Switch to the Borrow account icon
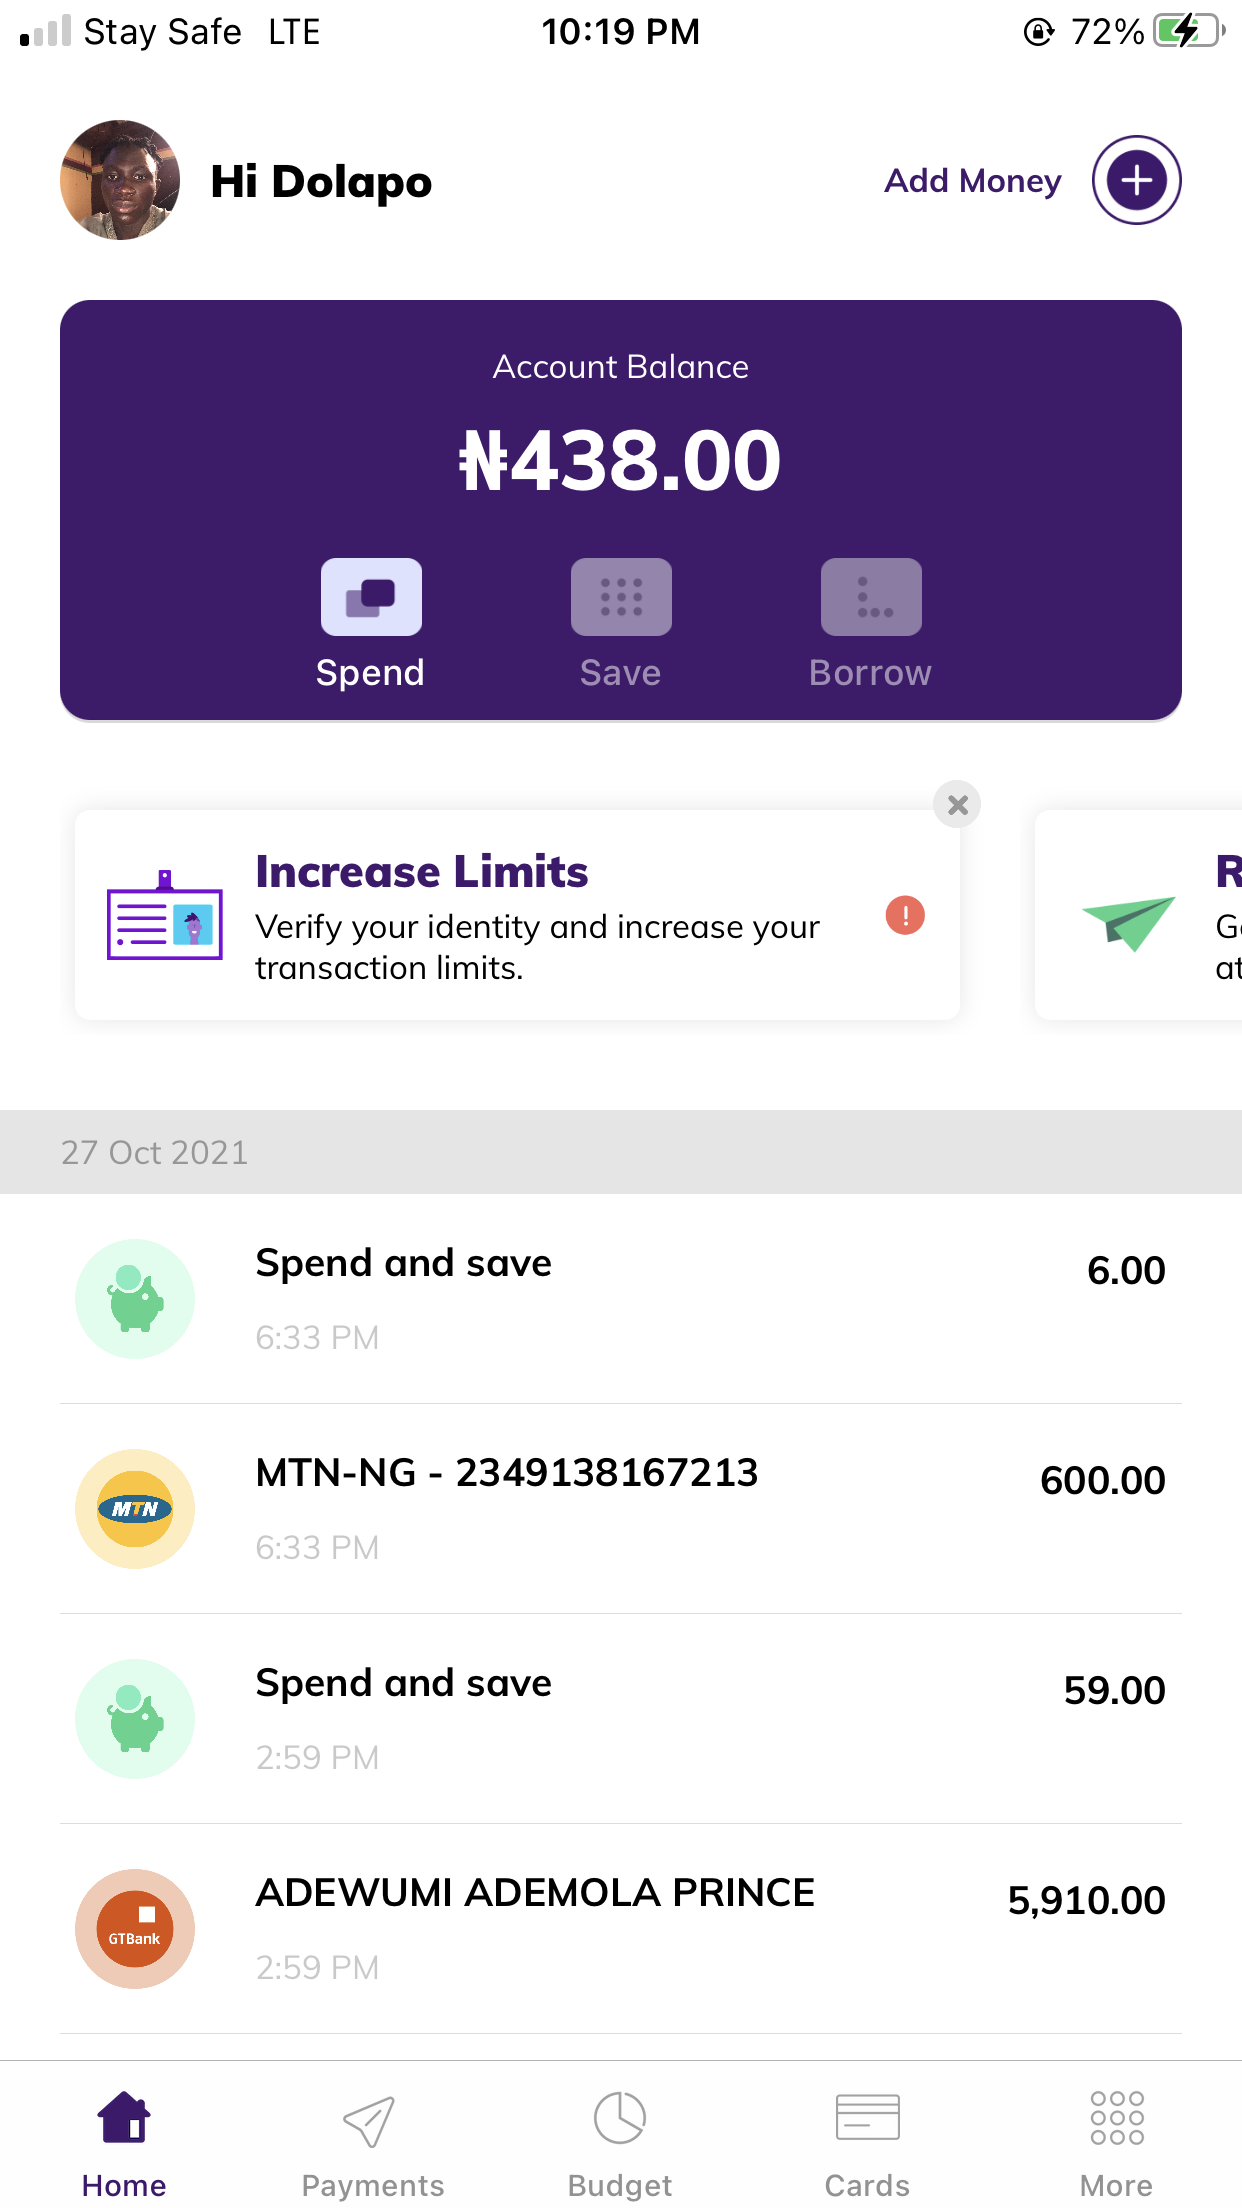The image size is (1242, 2208). coord(871,597)
